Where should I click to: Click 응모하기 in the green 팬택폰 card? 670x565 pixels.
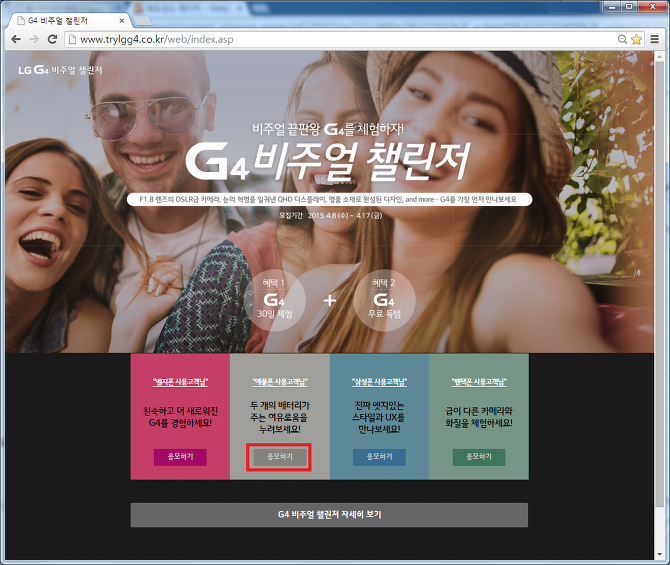coord(479,457)
